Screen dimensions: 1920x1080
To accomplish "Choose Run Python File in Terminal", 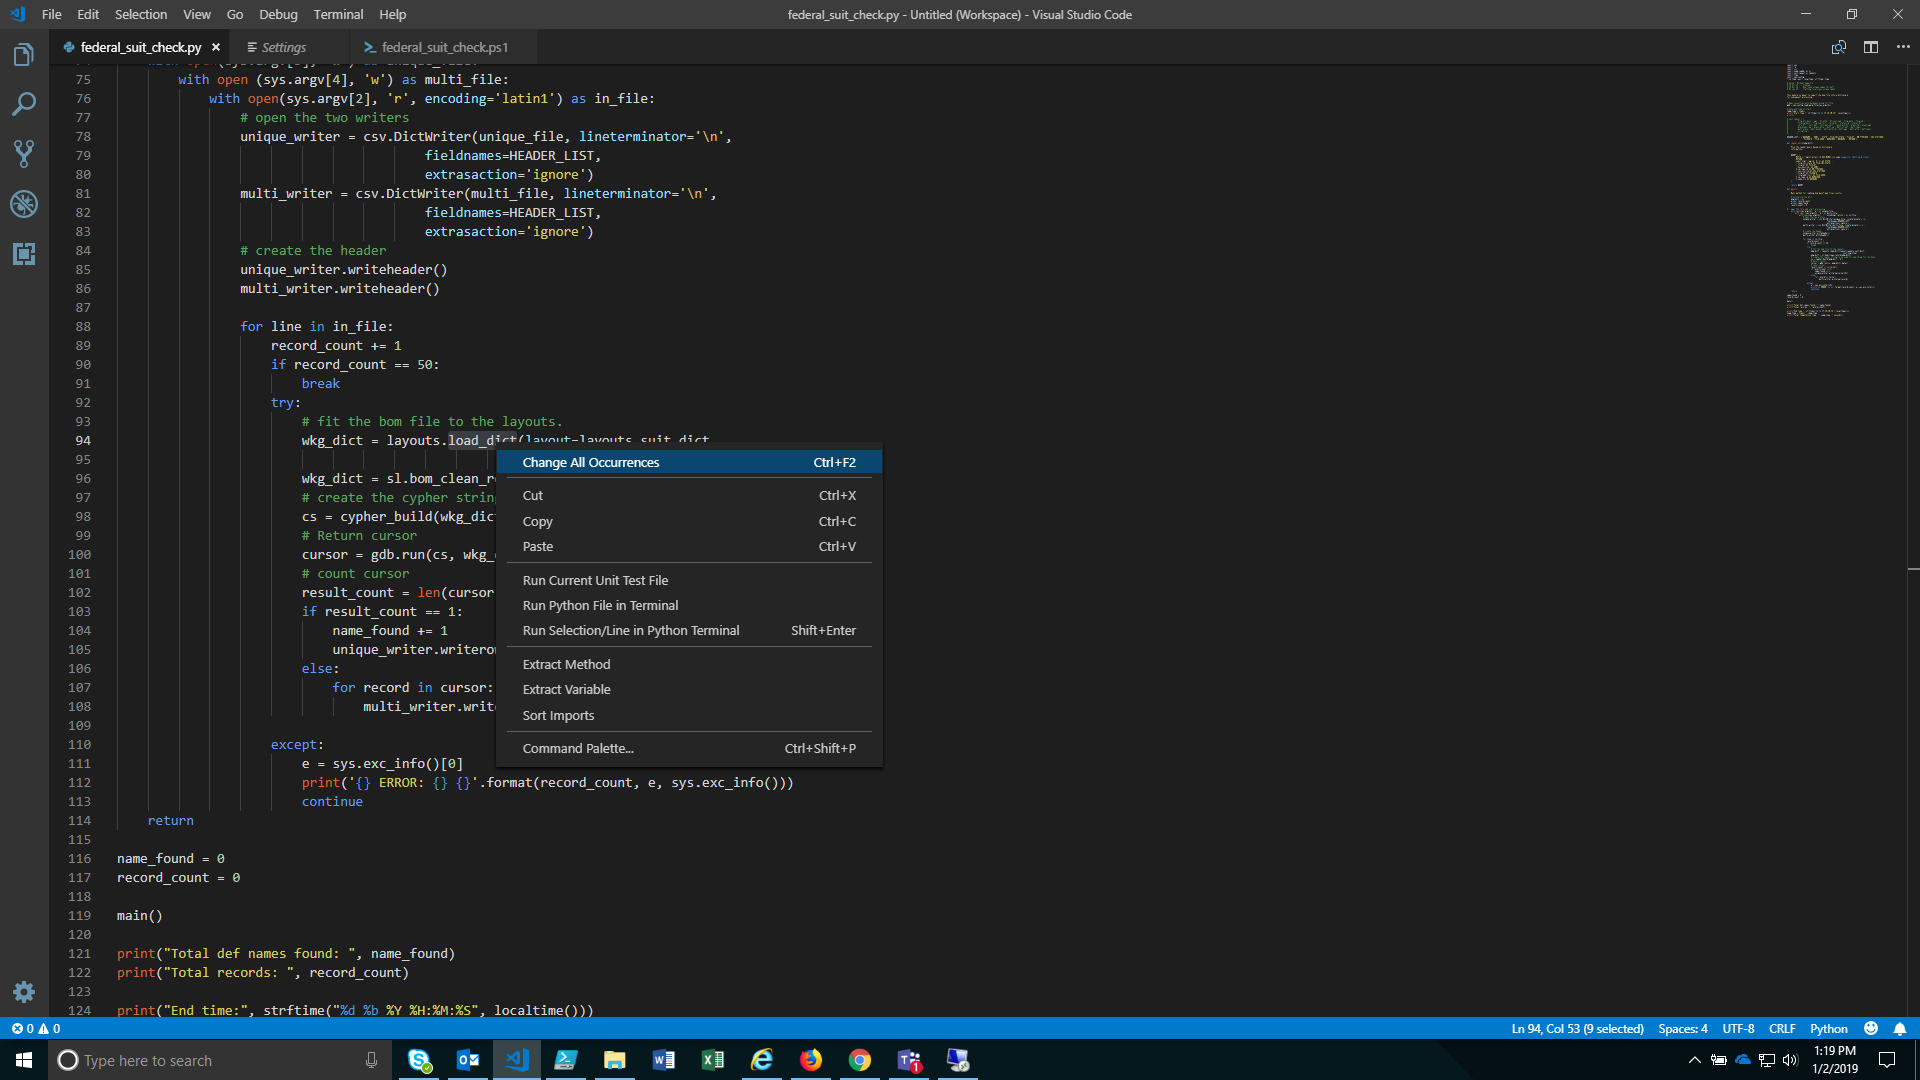I will (600, 605).
